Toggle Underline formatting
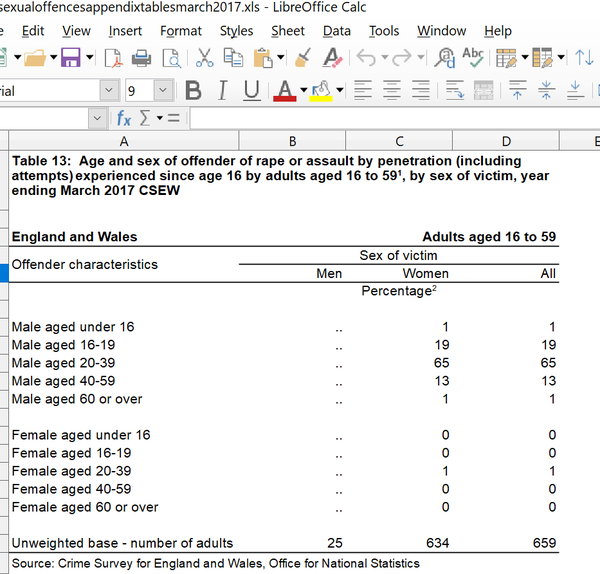Viewport: 600px width, 574px height. [x=252, y=91]
